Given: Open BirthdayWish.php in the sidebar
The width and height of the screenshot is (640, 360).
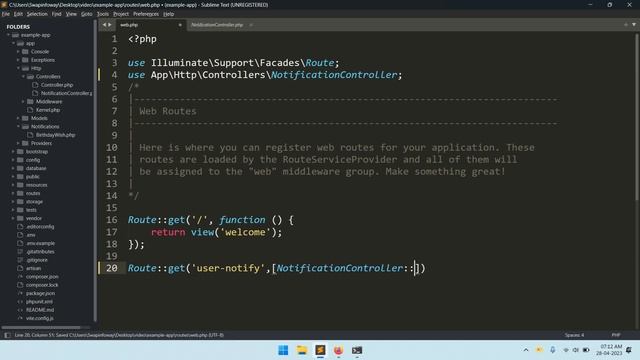Looking at the screenshot, I should point(55,135).
